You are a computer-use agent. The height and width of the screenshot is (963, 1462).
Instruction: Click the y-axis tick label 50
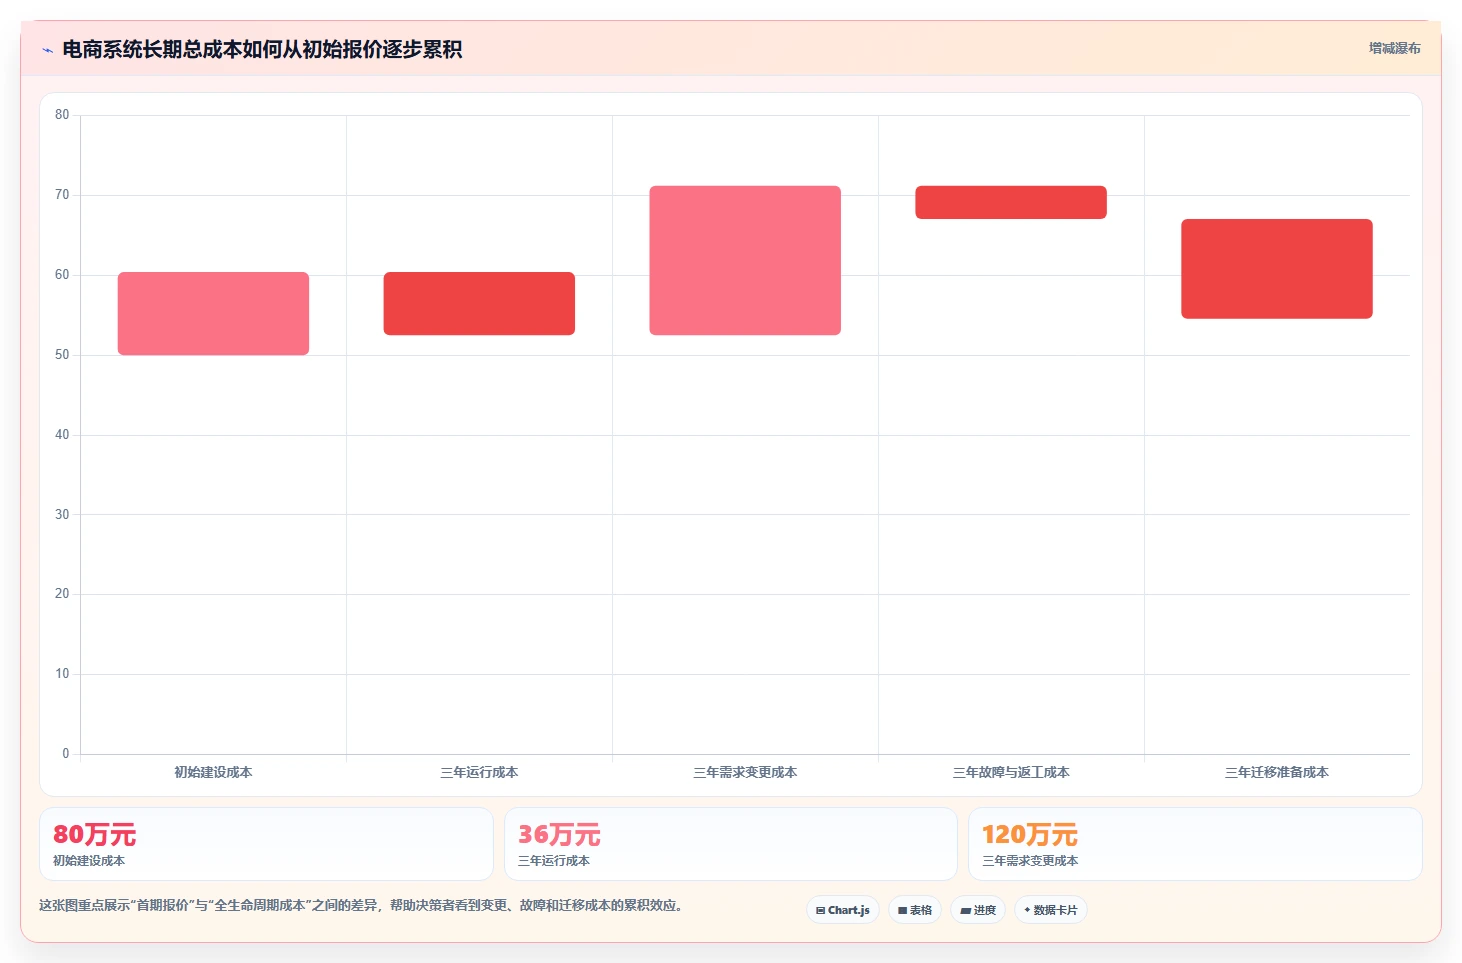pos(62,355)
